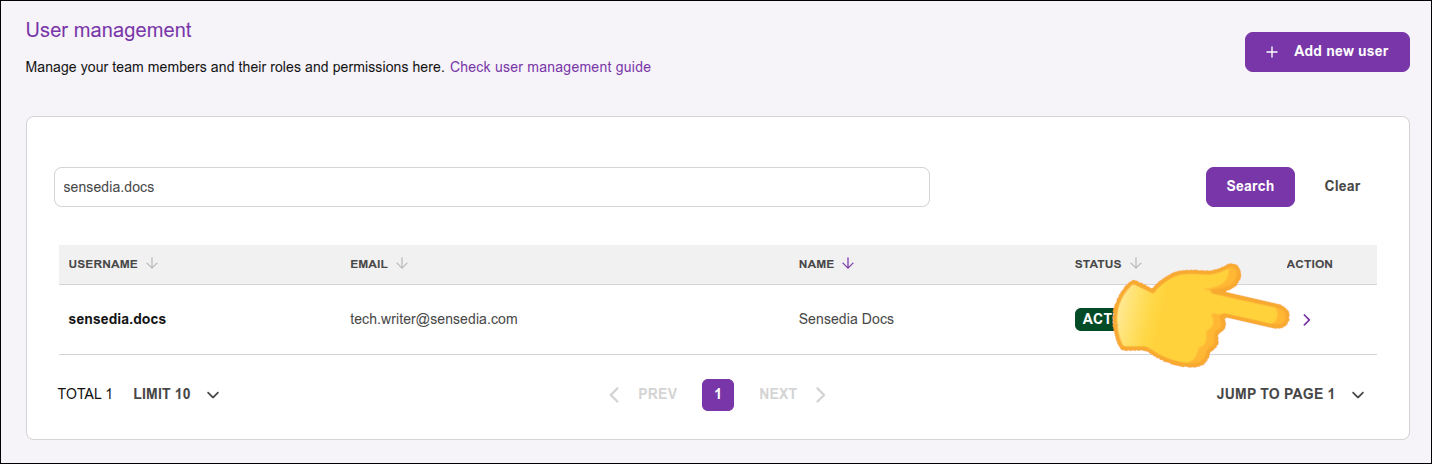
Task: Open the Check user management guide link
Action: click(x=550, y=67)
